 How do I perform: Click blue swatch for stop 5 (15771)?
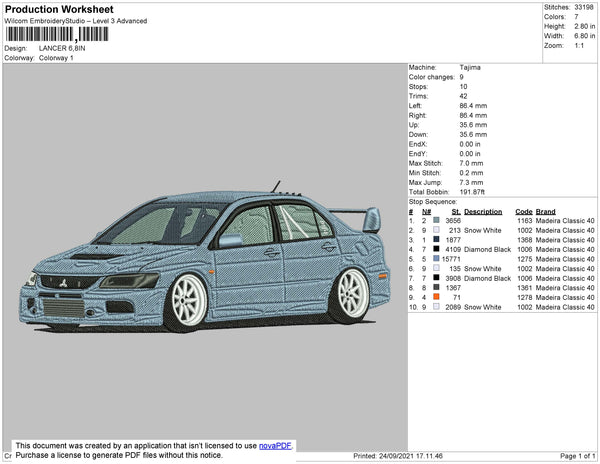436,259
